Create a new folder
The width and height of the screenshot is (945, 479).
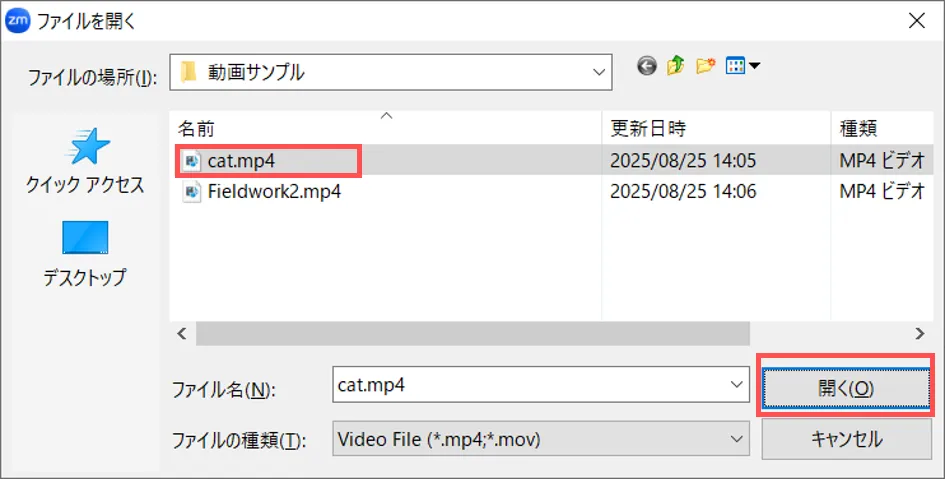tap(706, 67)
